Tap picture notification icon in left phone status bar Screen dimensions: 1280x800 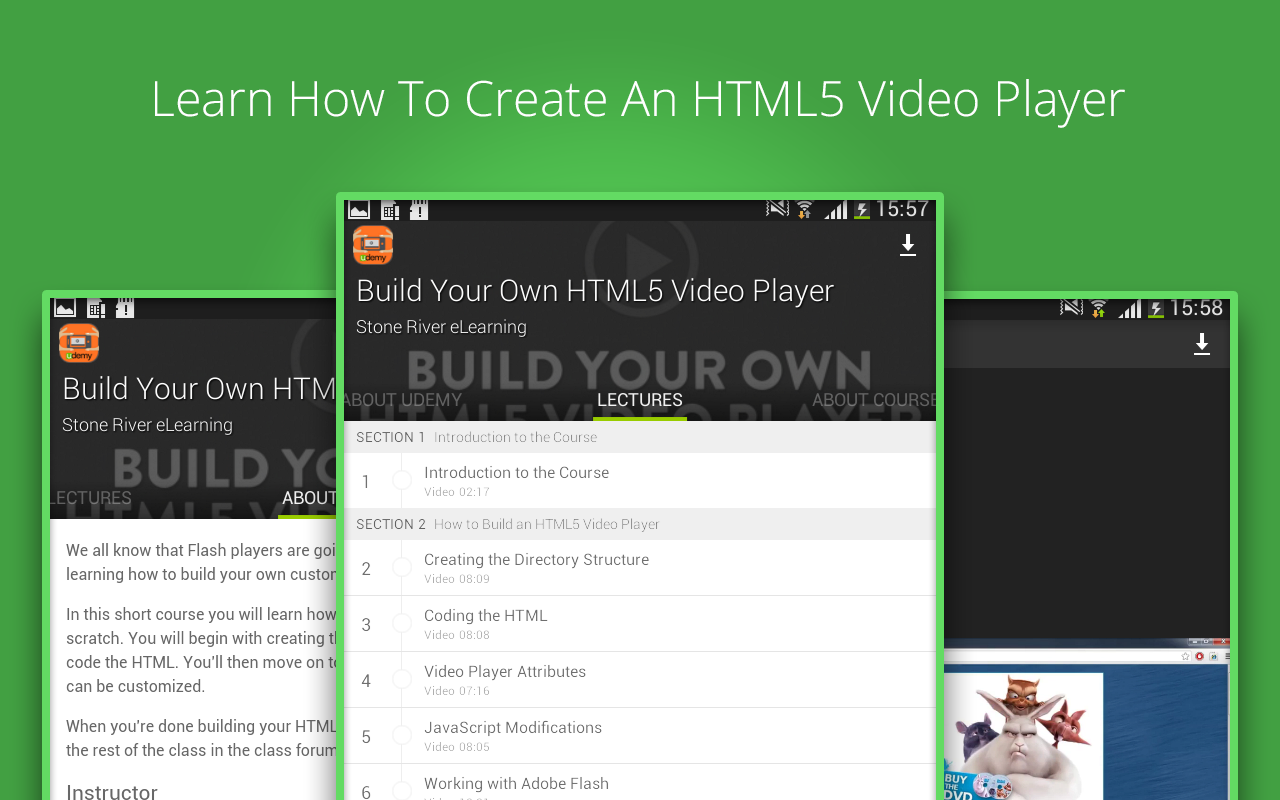[65, 308]
